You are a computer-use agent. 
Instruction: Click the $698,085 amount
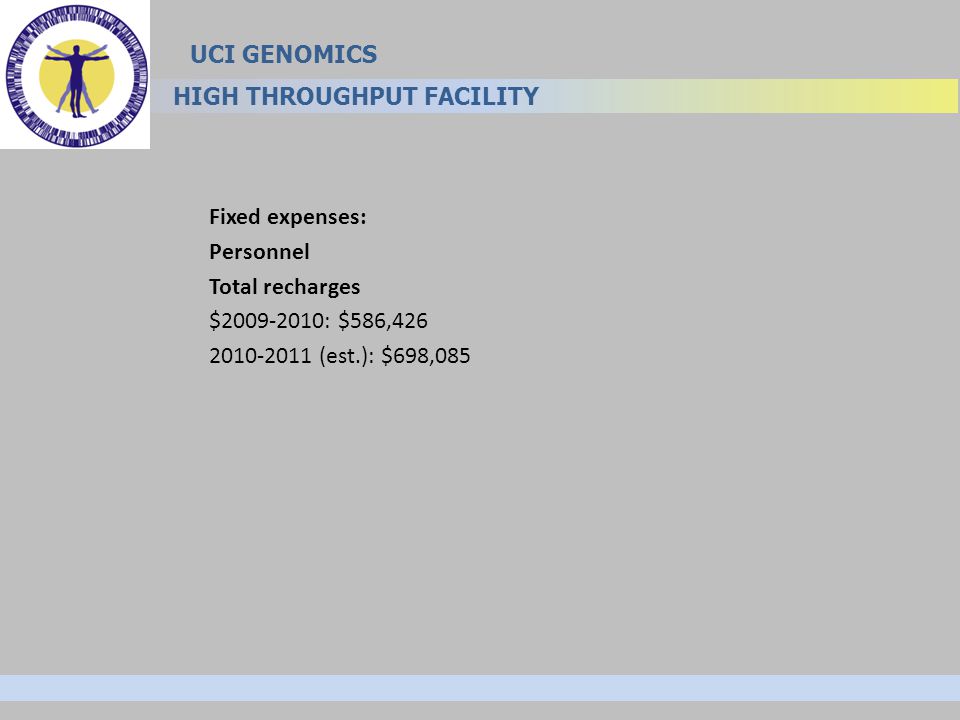426,355
